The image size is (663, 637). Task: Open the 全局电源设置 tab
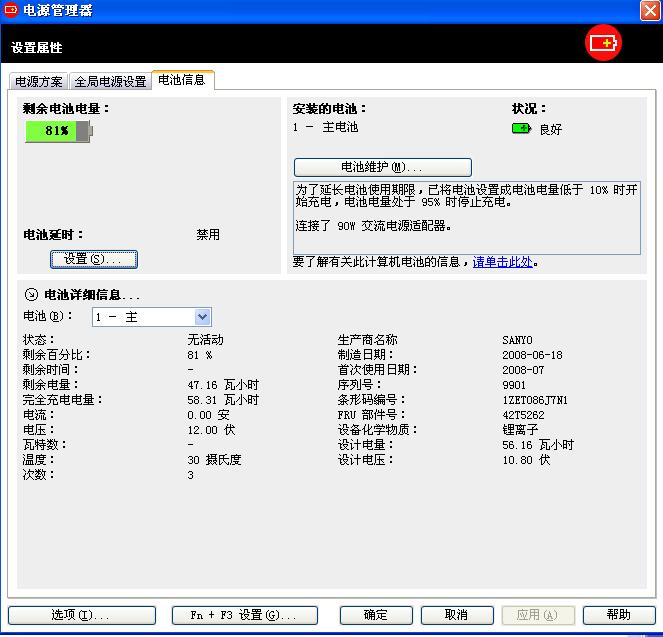point(110,82)
